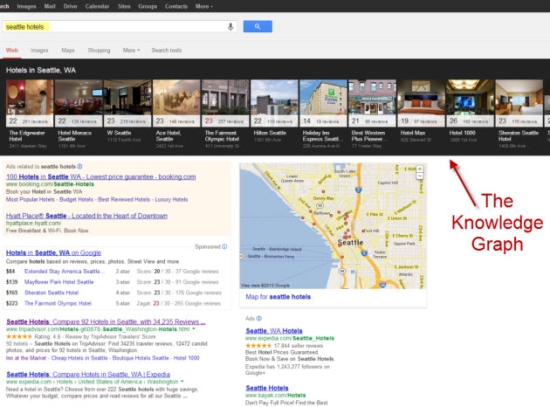Switch to the Images search tab
The height and width of the screenshot is (407, 550).
pos(39,50)
